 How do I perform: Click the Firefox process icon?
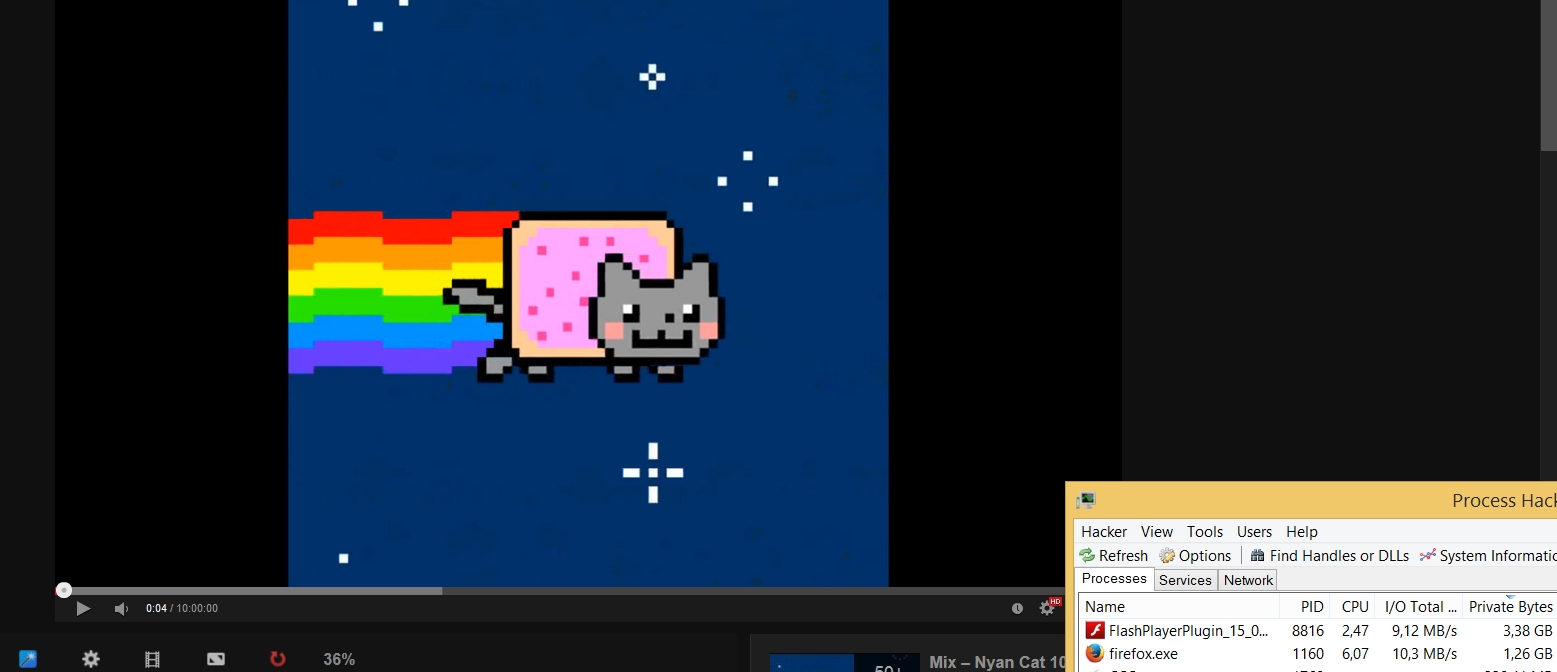[x=1094, y=653]
